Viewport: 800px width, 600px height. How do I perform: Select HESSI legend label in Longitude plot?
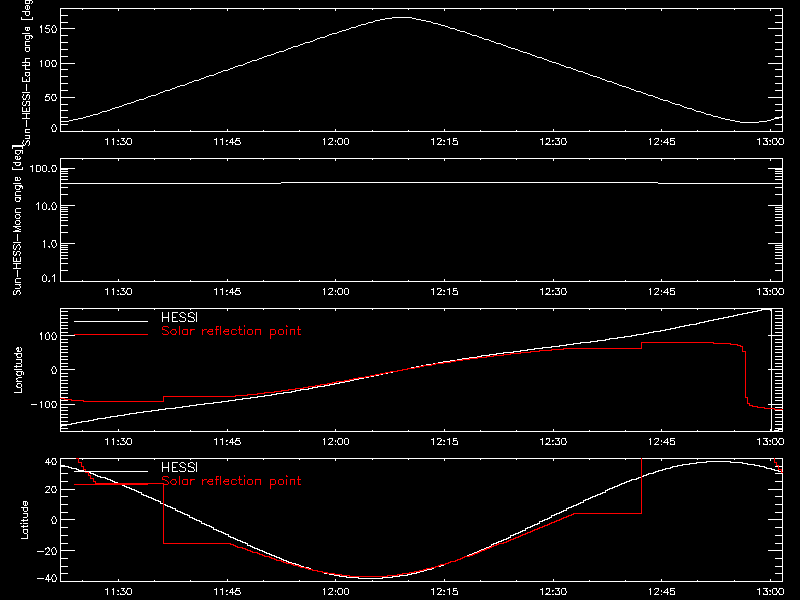[179, 317]
